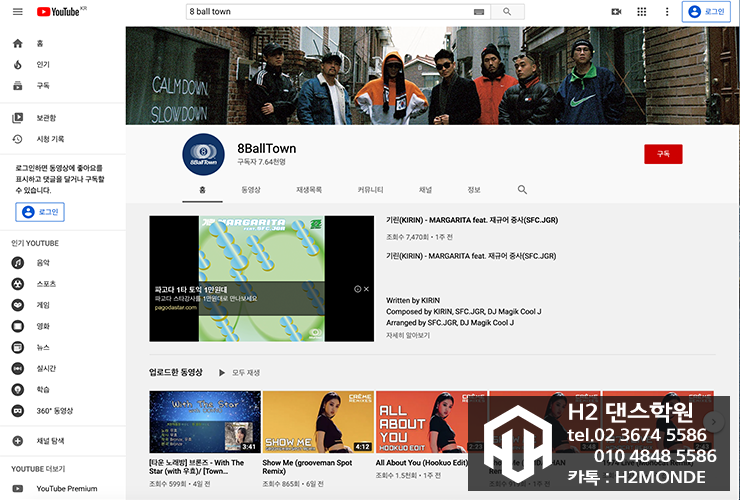The height and width of the screenshot is (500, 740).
Task: Open 게임 category in sidebar
Action: tap(63, 305)
